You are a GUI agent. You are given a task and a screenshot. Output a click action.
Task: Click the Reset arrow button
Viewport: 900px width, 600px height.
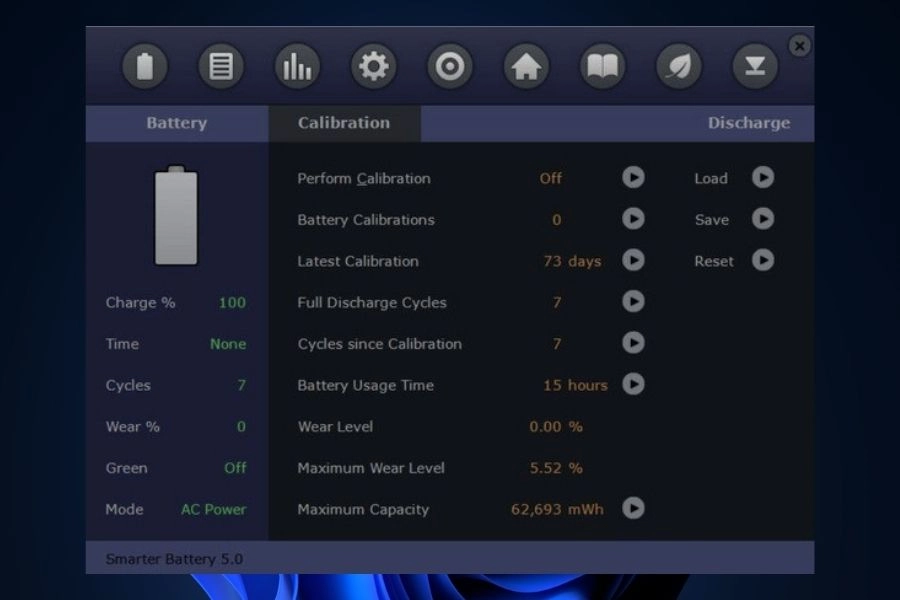(x=763, y=260)
